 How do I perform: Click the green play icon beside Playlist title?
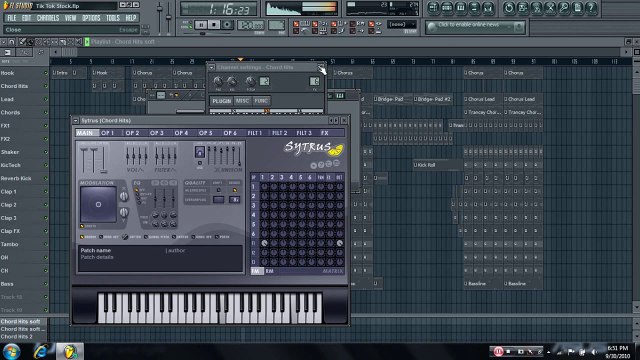(x=87, y=42)
